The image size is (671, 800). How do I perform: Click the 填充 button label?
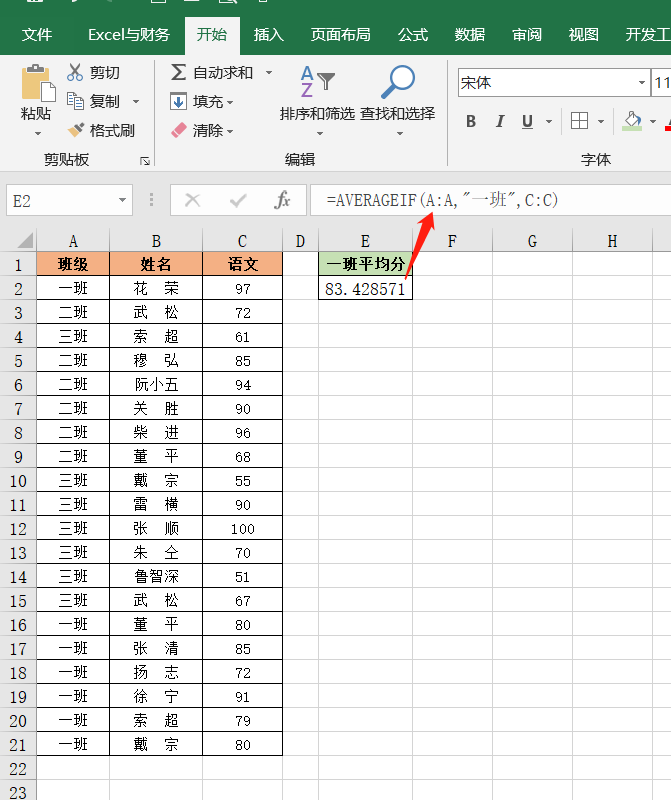tap(208, 102)
